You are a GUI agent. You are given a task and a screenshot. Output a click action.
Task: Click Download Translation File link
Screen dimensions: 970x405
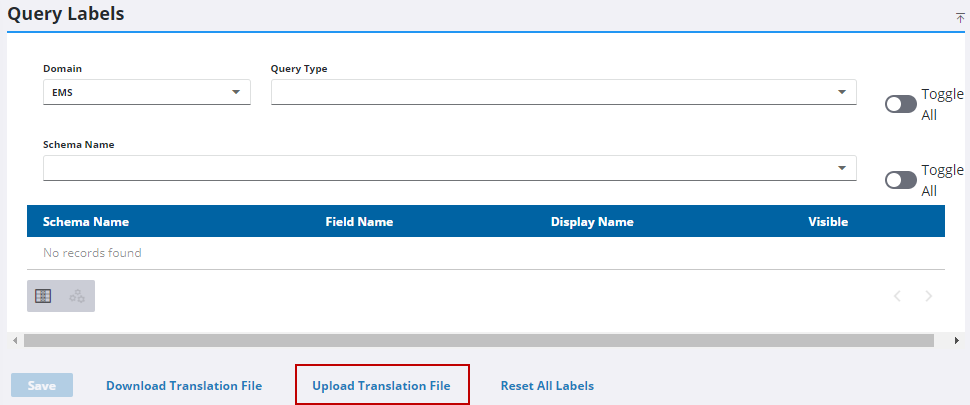184,386
